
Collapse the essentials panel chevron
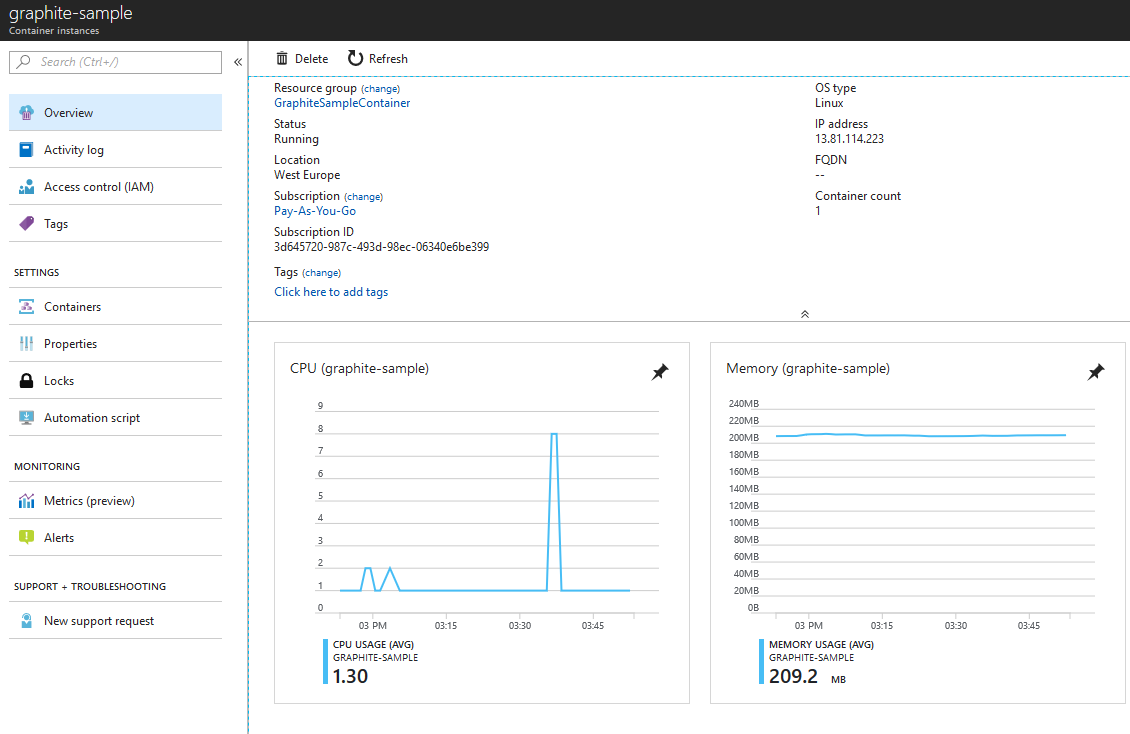click(x=804, y=313)
